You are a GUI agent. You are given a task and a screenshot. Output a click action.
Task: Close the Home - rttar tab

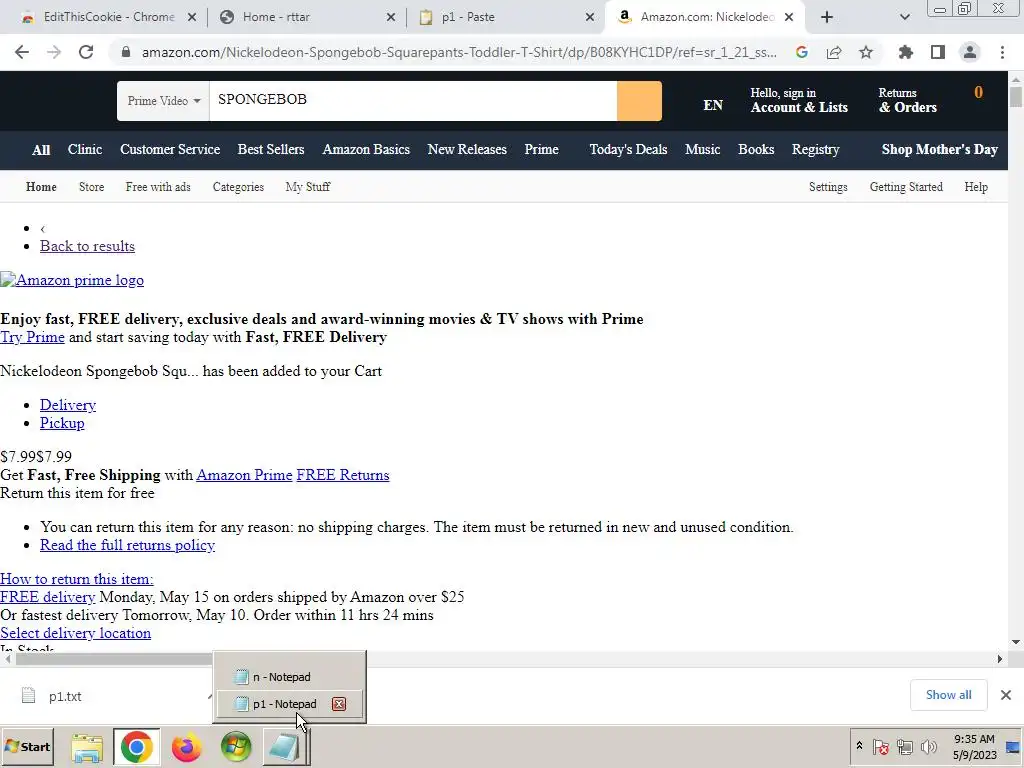pyautogui.click(x=391, y=17)
